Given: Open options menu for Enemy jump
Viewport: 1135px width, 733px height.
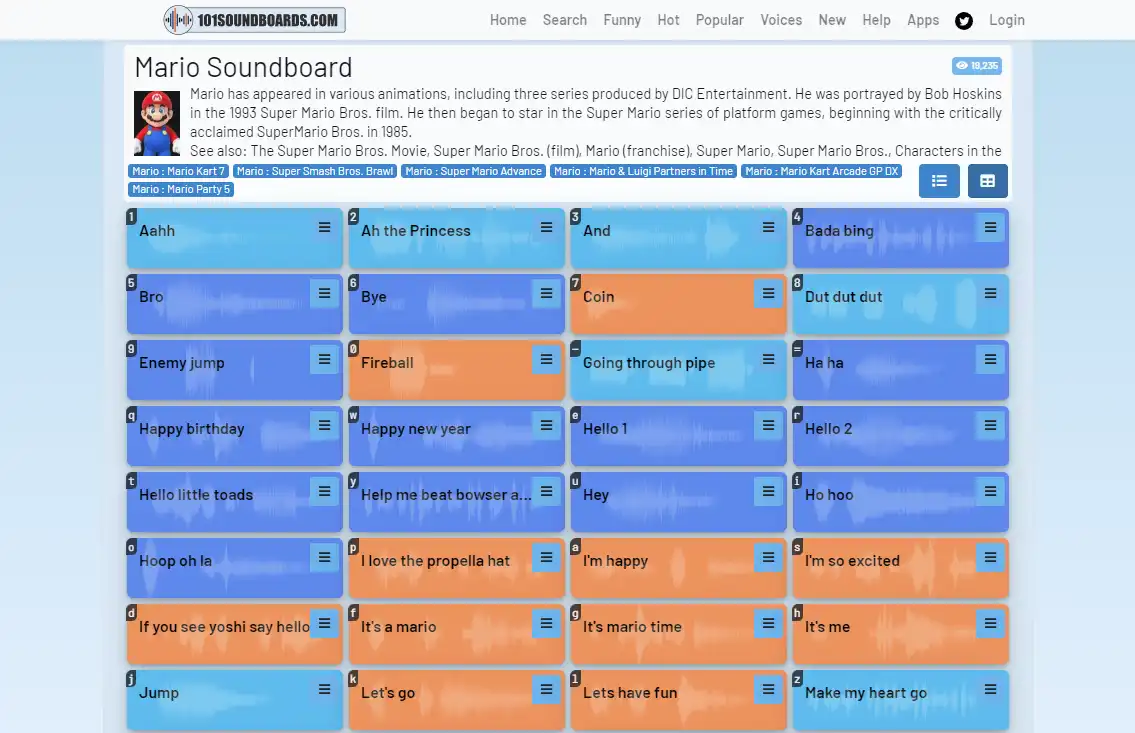Looking at the screenshot, I should tap(324, 360).
